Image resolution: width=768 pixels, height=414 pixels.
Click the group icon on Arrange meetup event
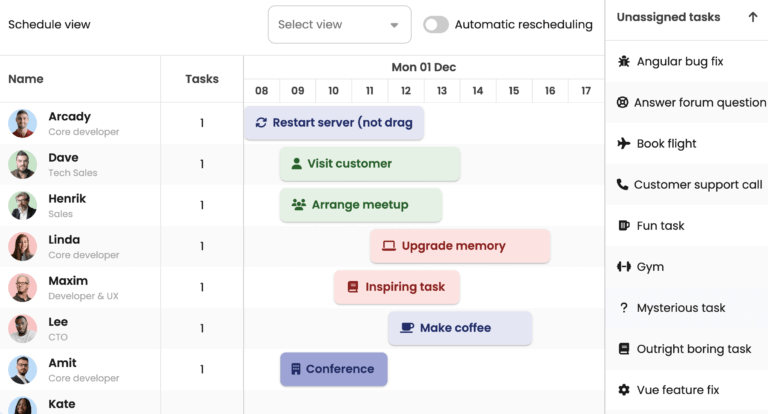click(299, 204)
